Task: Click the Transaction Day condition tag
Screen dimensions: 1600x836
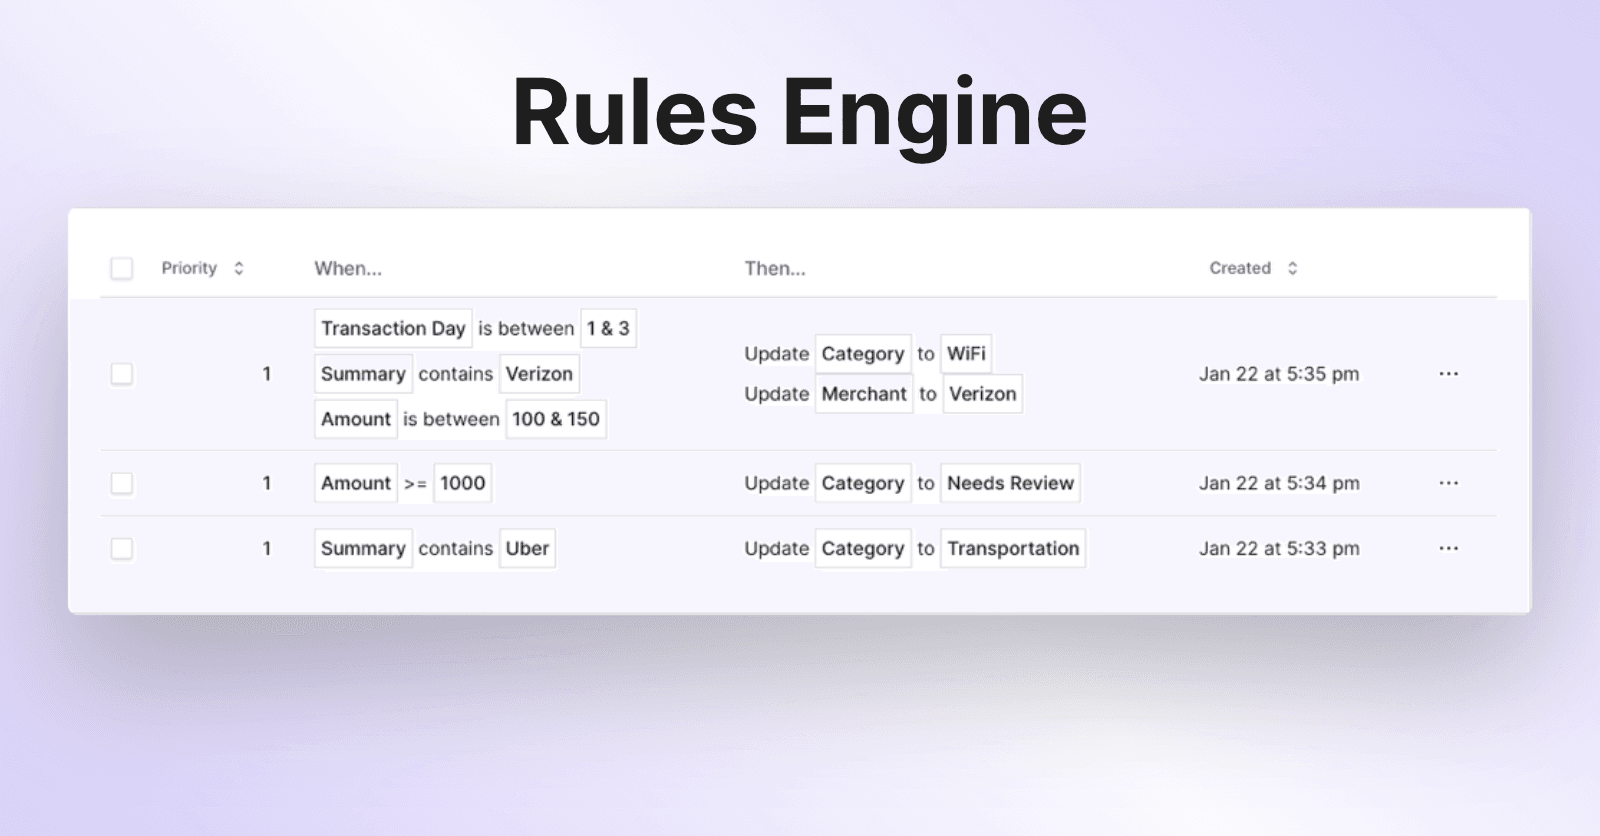Action: [x=393, y=328]
